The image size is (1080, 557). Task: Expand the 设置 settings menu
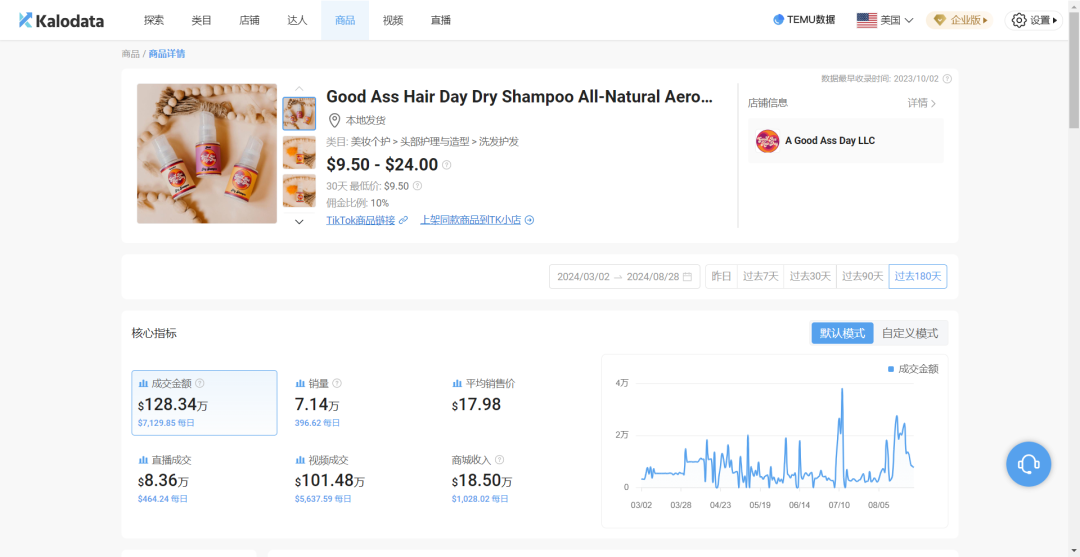point(1034,20)
